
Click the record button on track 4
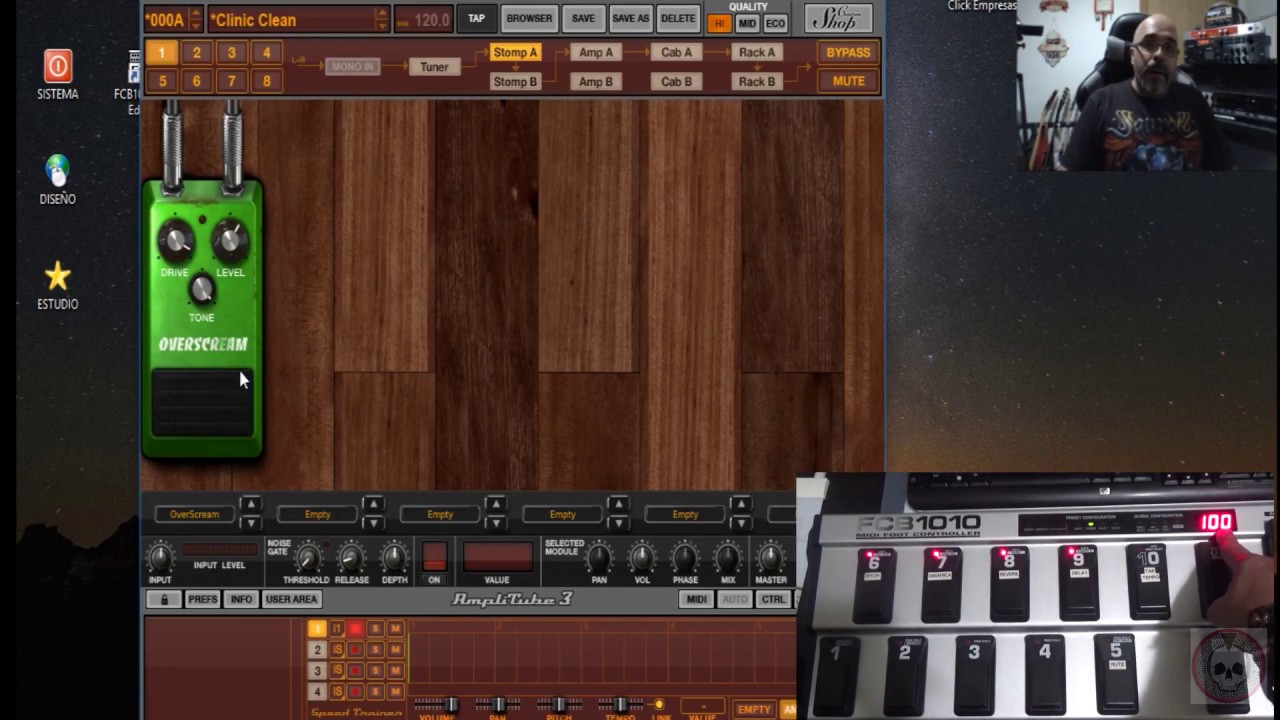pyautogui.click(x=355, y=691)
